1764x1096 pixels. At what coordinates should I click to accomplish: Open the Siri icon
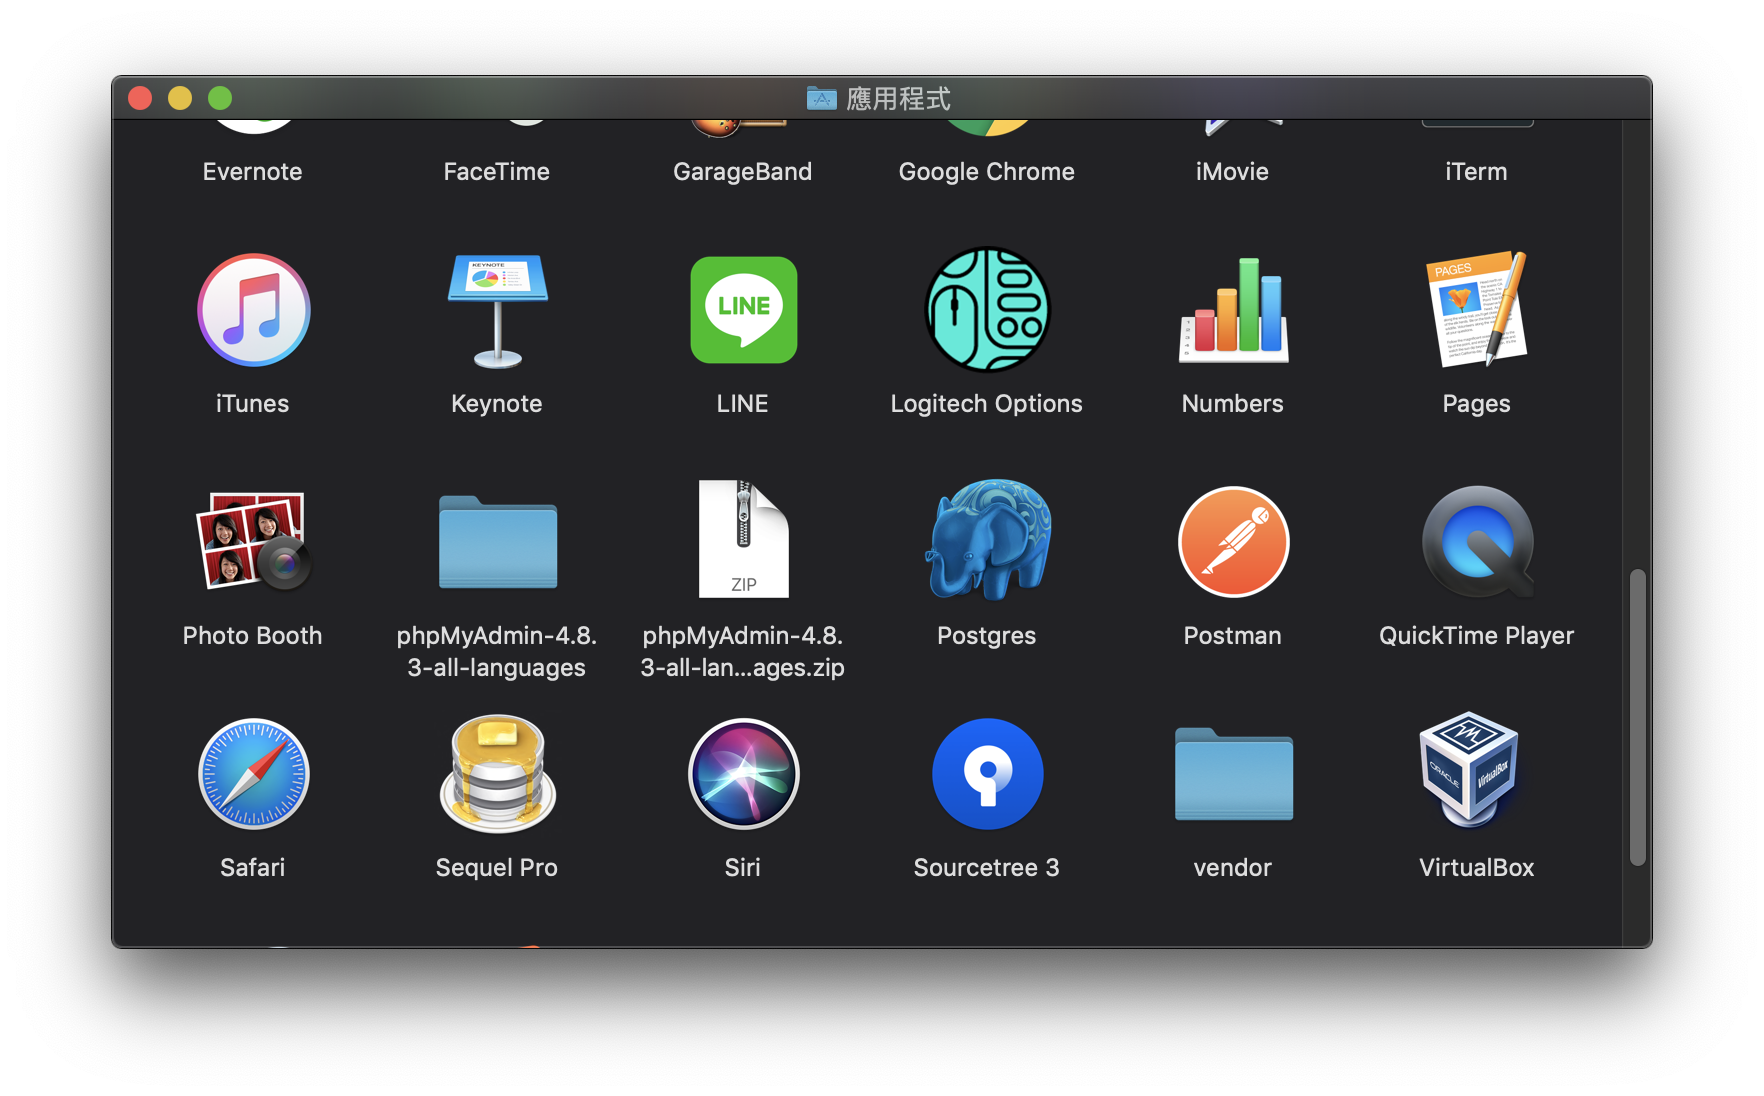tap(743, 774)
